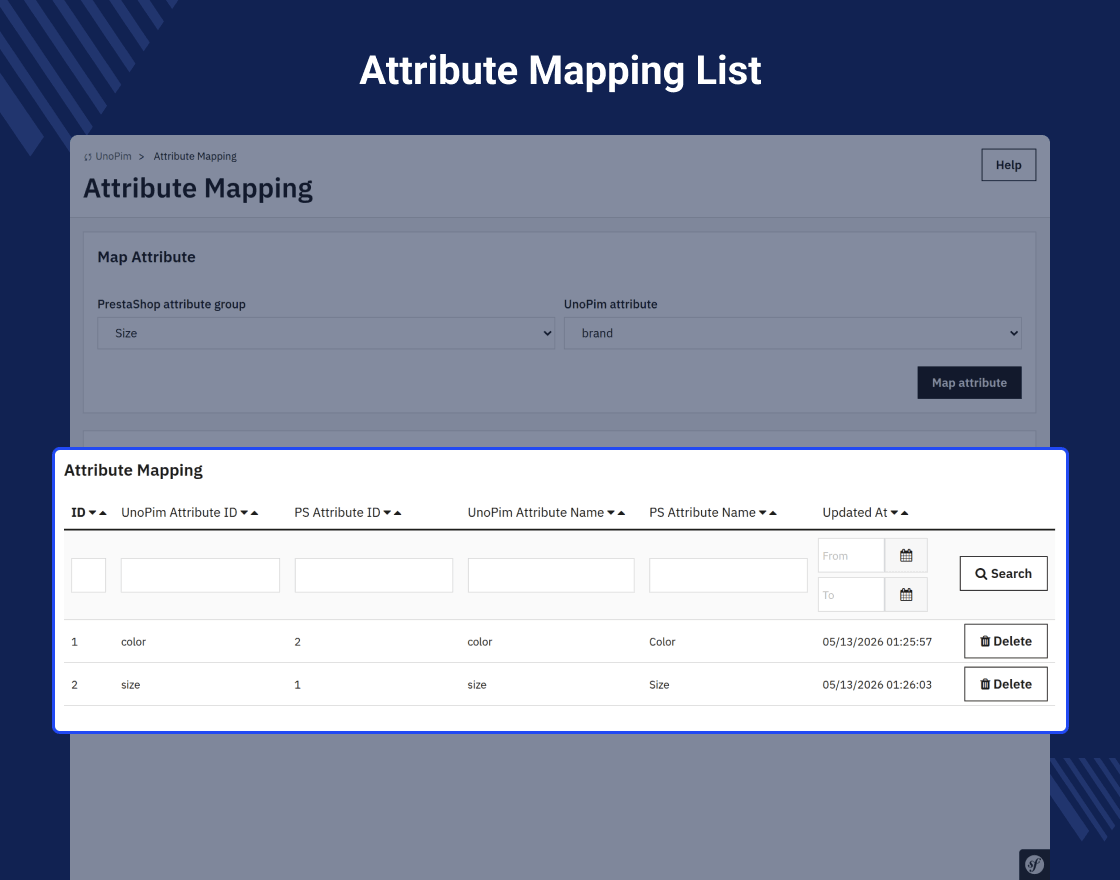Click the To date input
This screenshot has width=1120, height=880.
851,595
